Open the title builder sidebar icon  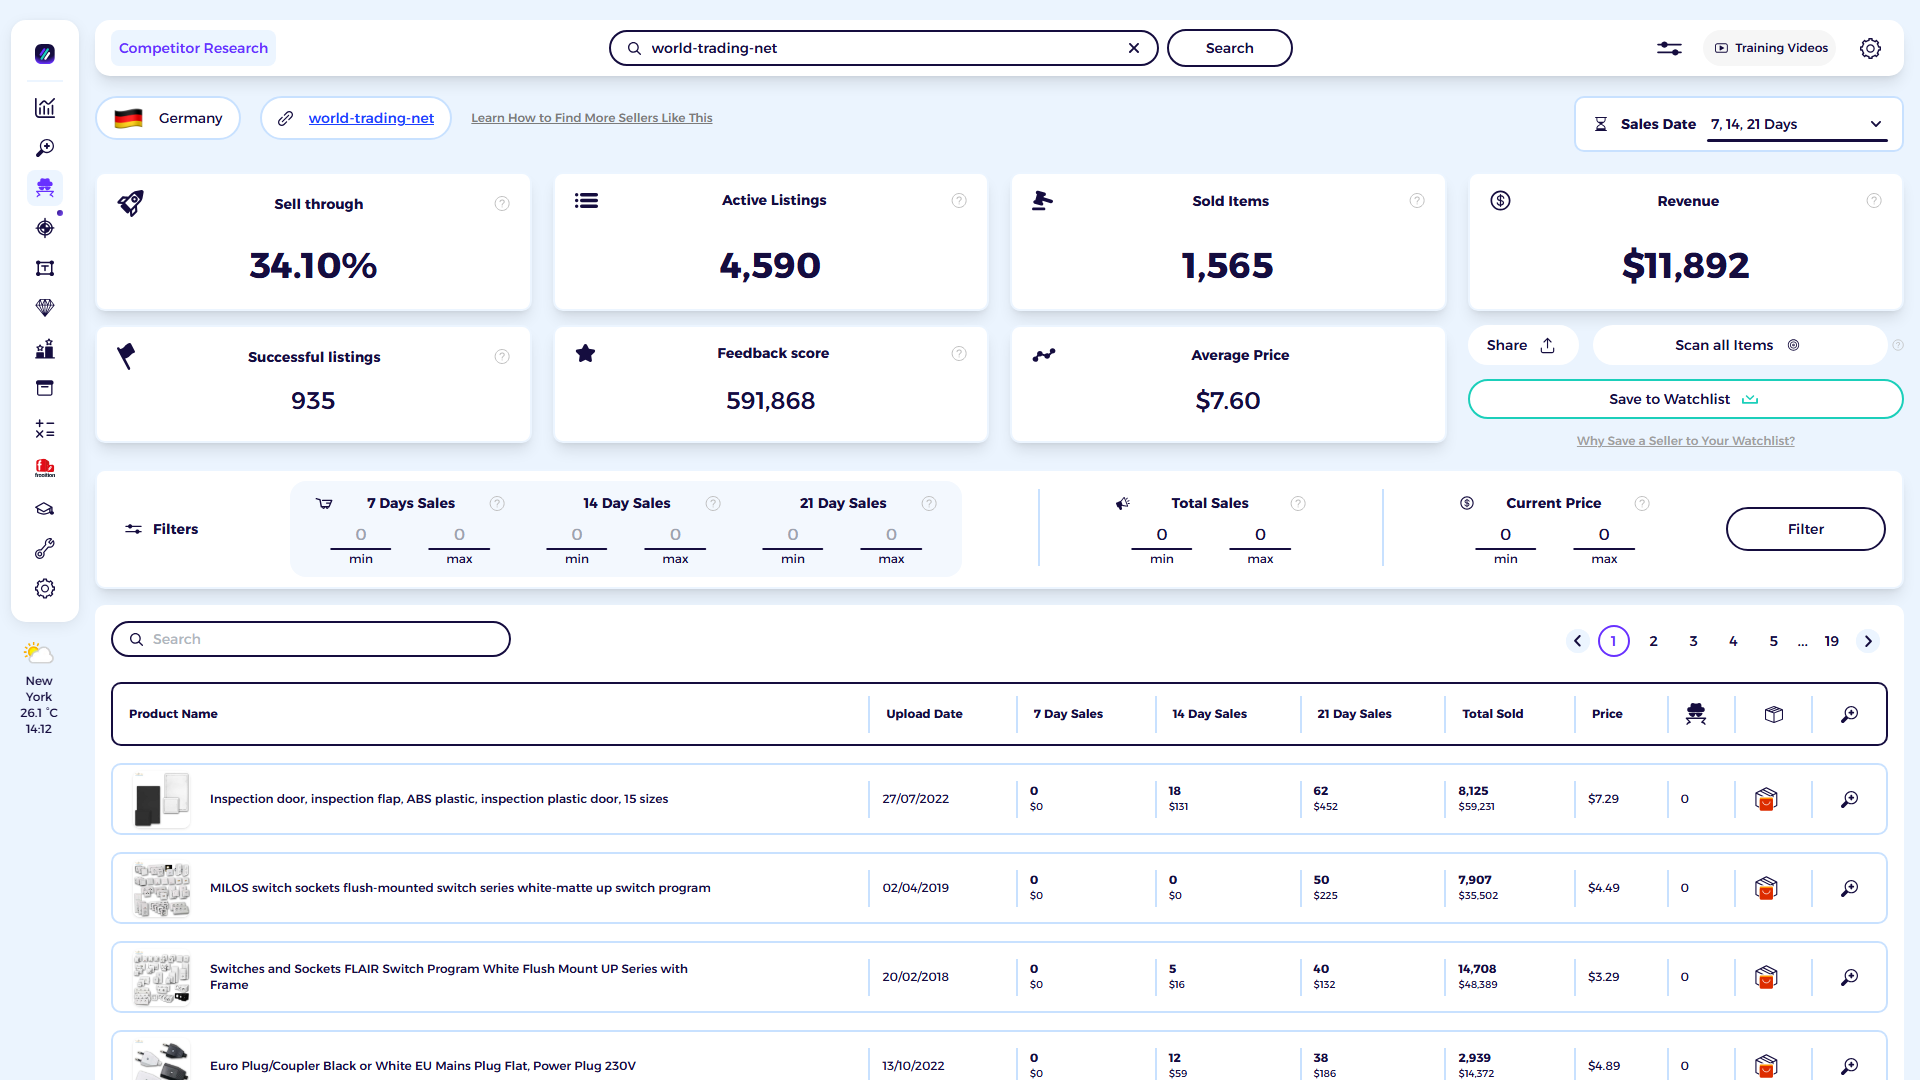point(45,268)
